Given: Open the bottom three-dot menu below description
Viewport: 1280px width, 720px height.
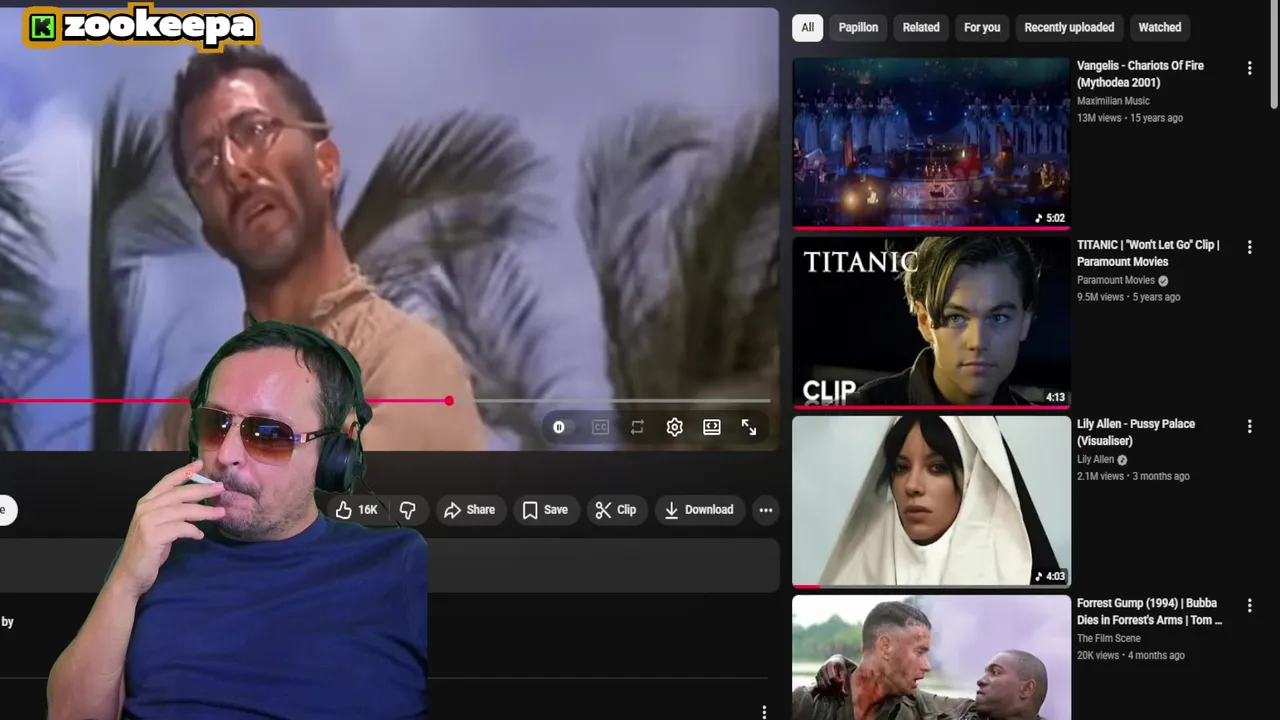Looking at the screenshot, I should click(x=764, y=711).
